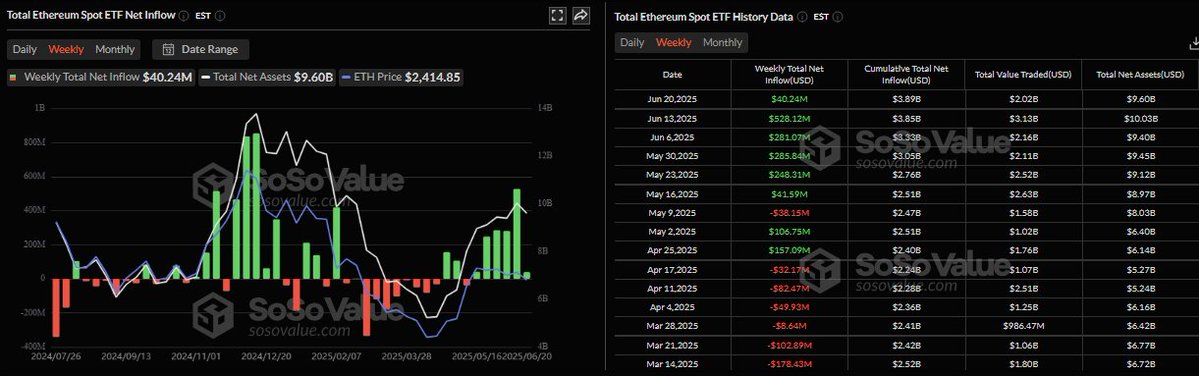Click info icon beside EST in the history data panel
The image size is (1199, 376).
[839, 16]
